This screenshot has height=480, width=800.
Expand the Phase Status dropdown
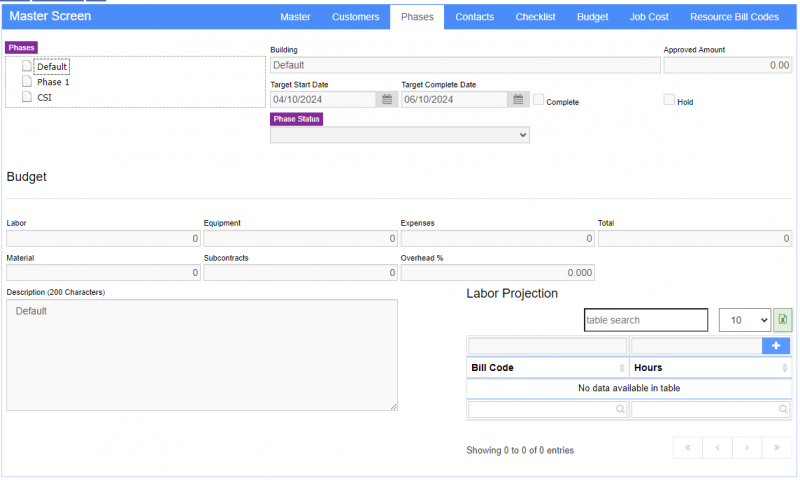point(399,135)
